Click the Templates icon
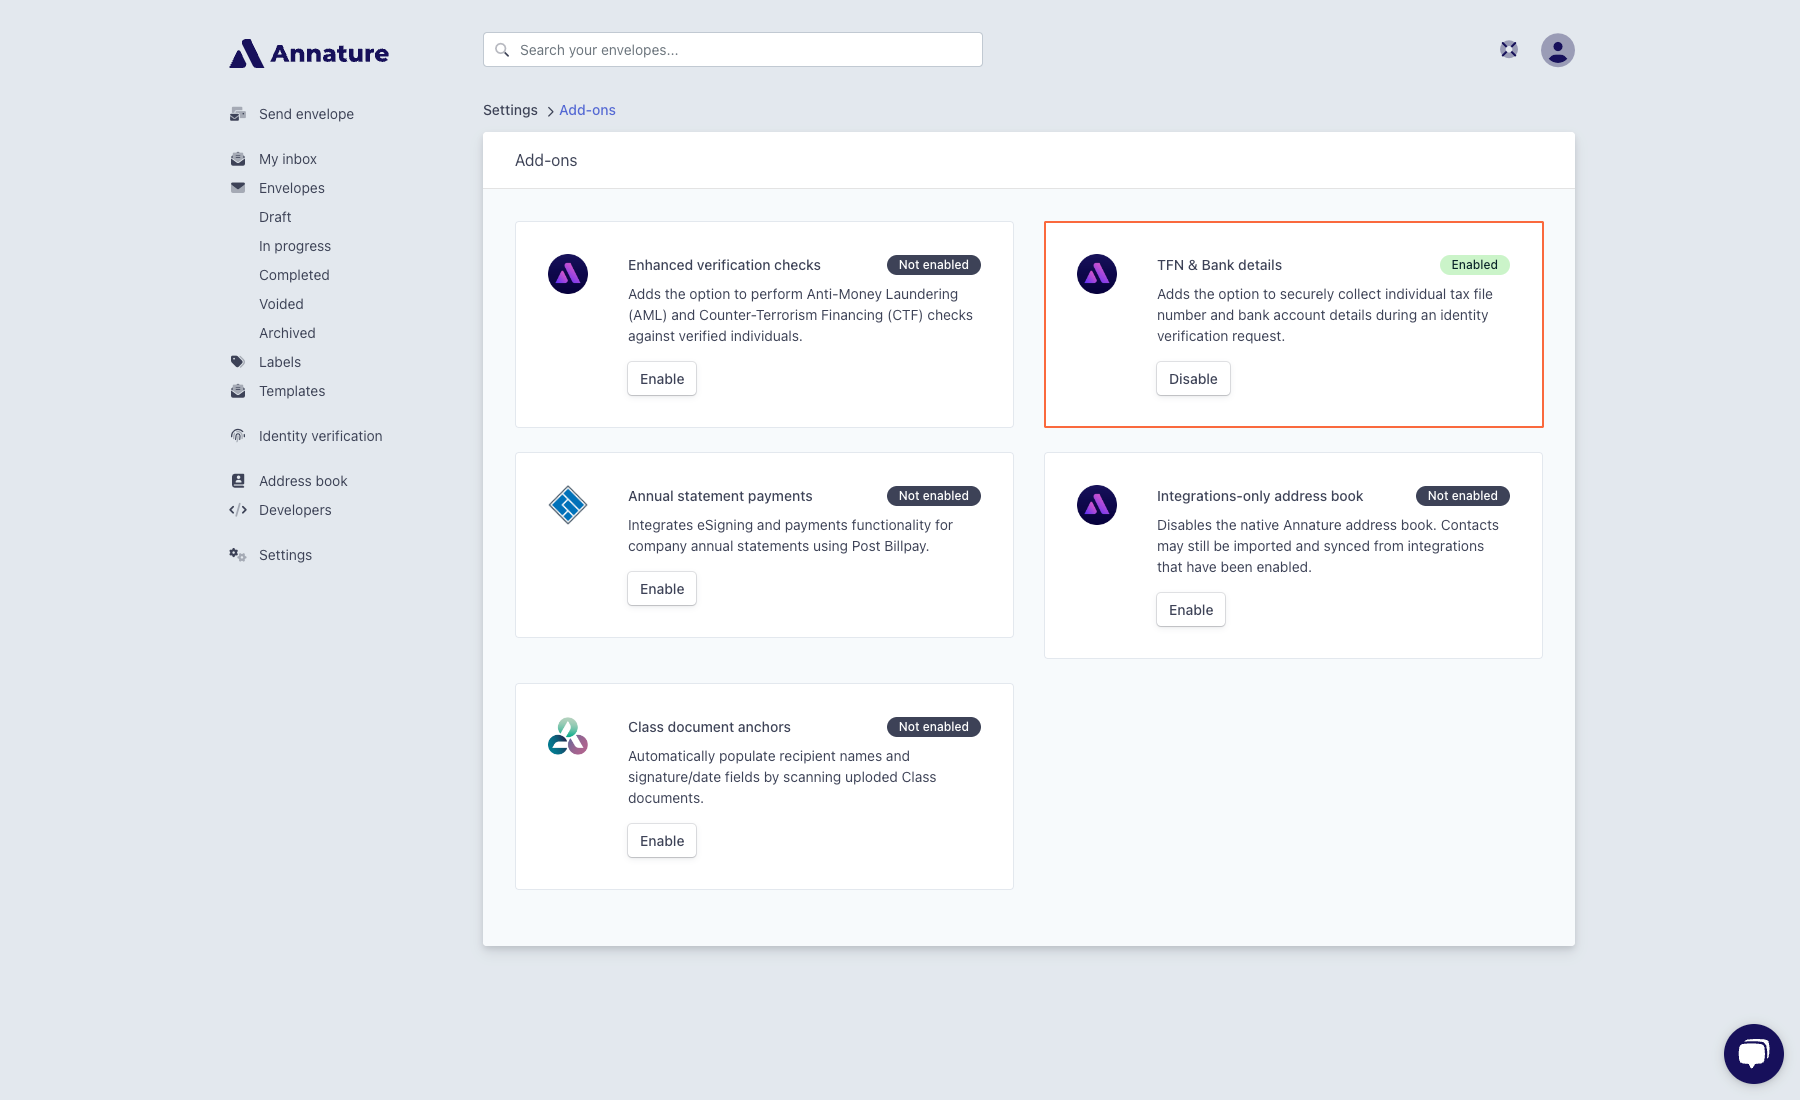The height and width of the screenshot is (1100, 1800). (238, 391)
